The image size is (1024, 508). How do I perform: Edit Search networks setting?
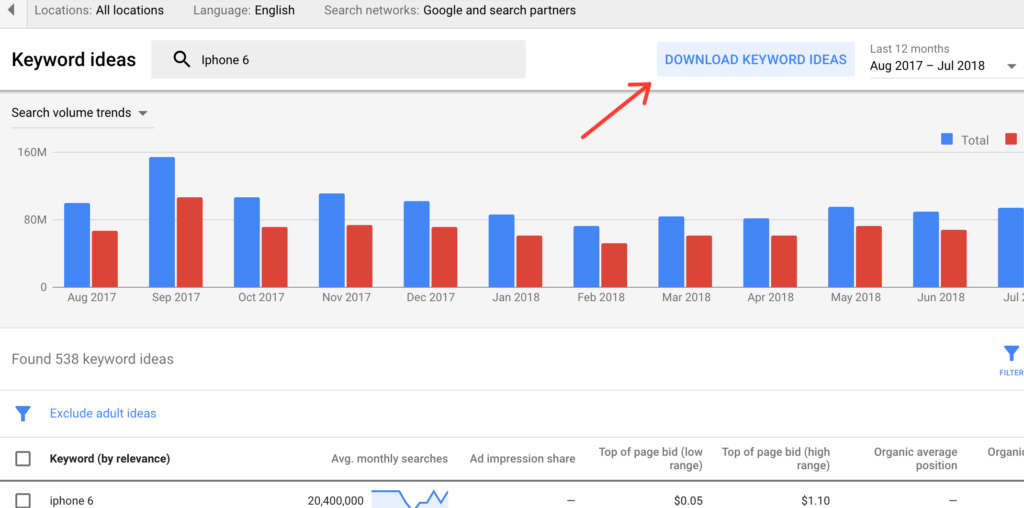(x=450, y=10)
